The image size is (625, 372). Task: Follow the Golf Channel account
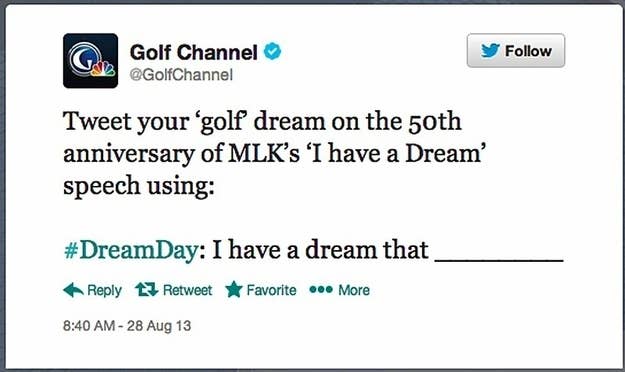[x=516, y=51]
